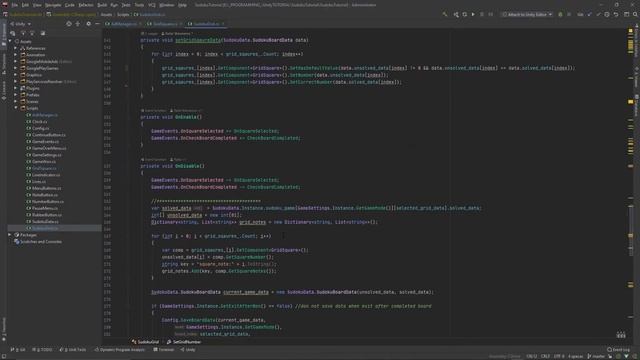The width and height of the screenshot is (640, 360).
Task: Click the locate-file target icon in Explorer
Action: click(x=69, y=24)
